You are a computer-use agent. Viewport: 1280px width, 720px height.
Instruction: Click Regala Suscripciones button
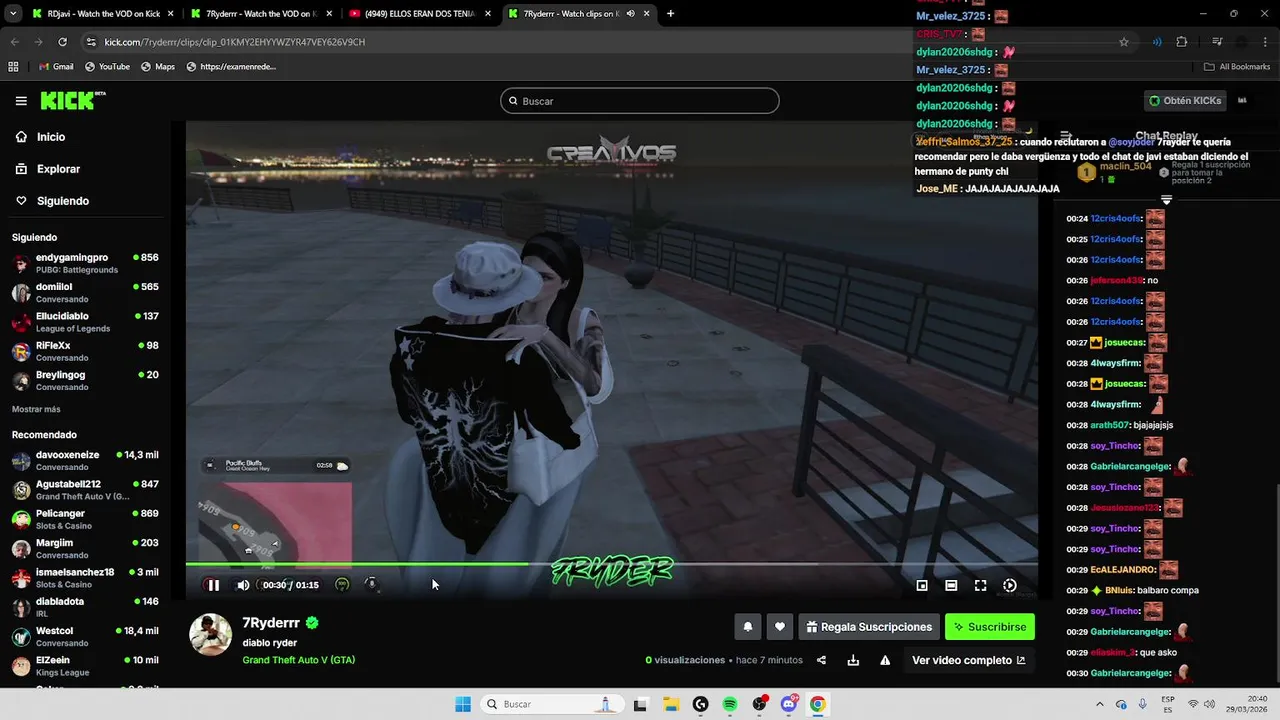coord(868,627)
